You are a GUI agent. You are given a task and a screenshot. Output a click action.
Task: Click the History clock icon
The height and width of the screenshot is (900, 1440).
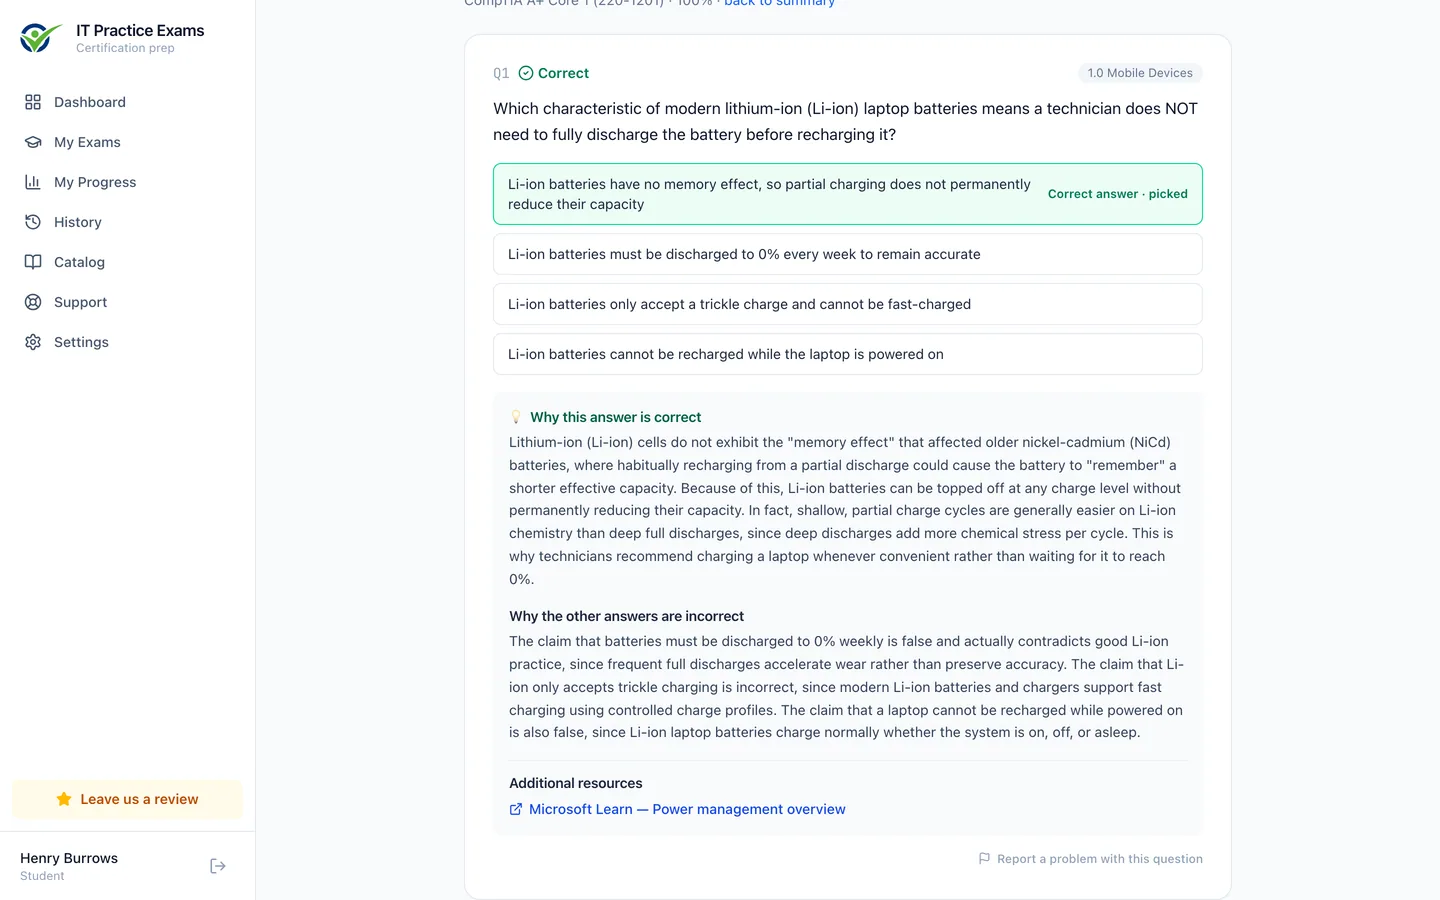click(x=33, y=222)
